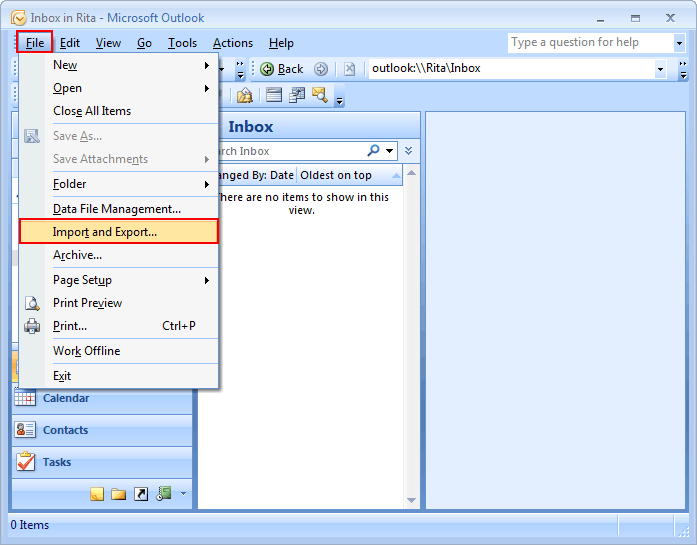This screenshot has height=545, width=697.
Task: Click in the Search Inbox field
Action: pyautogui.click(x=291, y=151)
